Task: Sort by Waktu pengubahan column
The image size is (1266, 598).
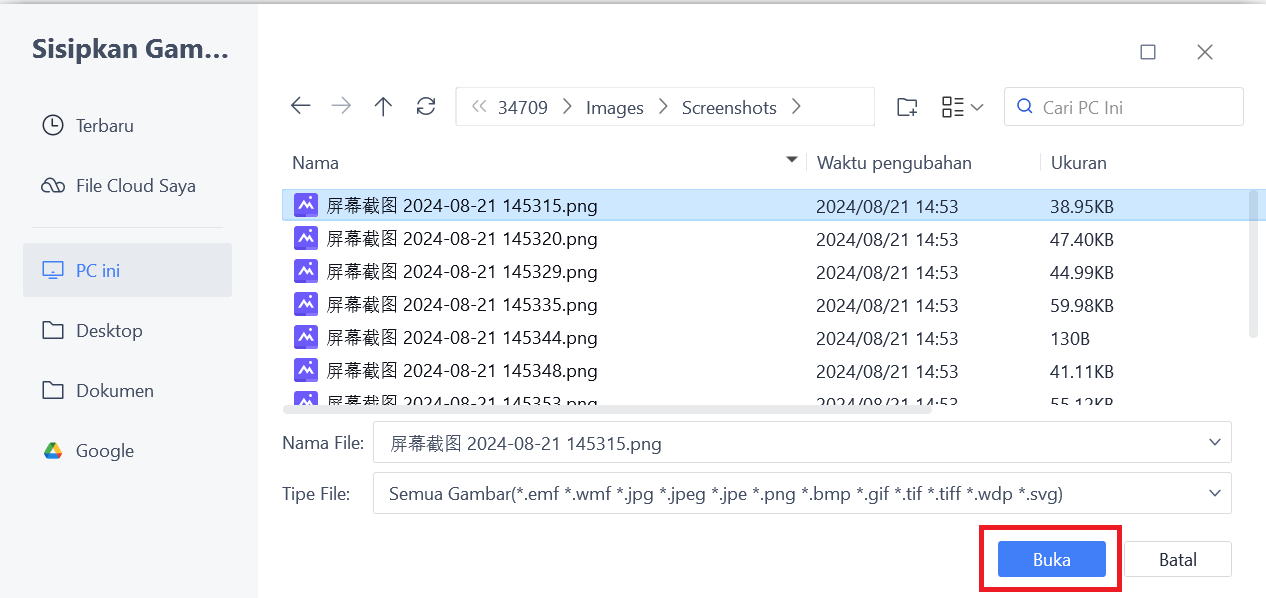Action: pos(894,163)
